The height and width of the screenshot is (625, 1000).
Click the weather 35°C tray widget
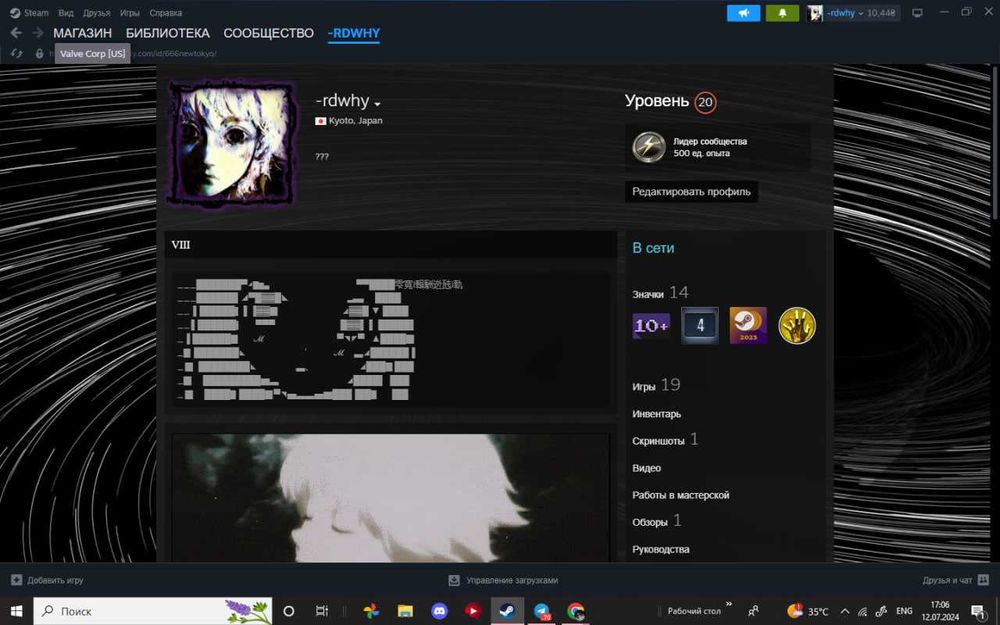click(x=808, y=611)
